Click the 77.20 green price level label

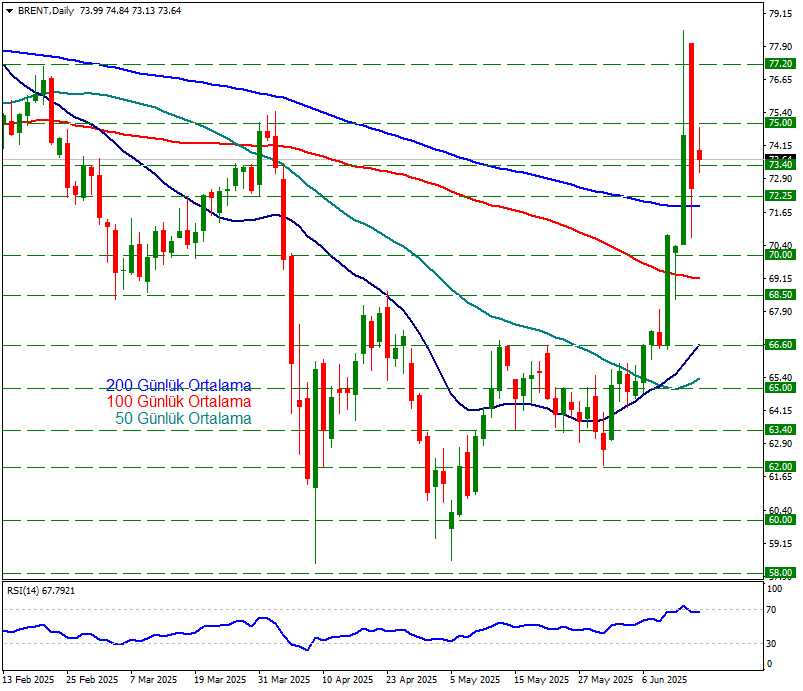780,64
